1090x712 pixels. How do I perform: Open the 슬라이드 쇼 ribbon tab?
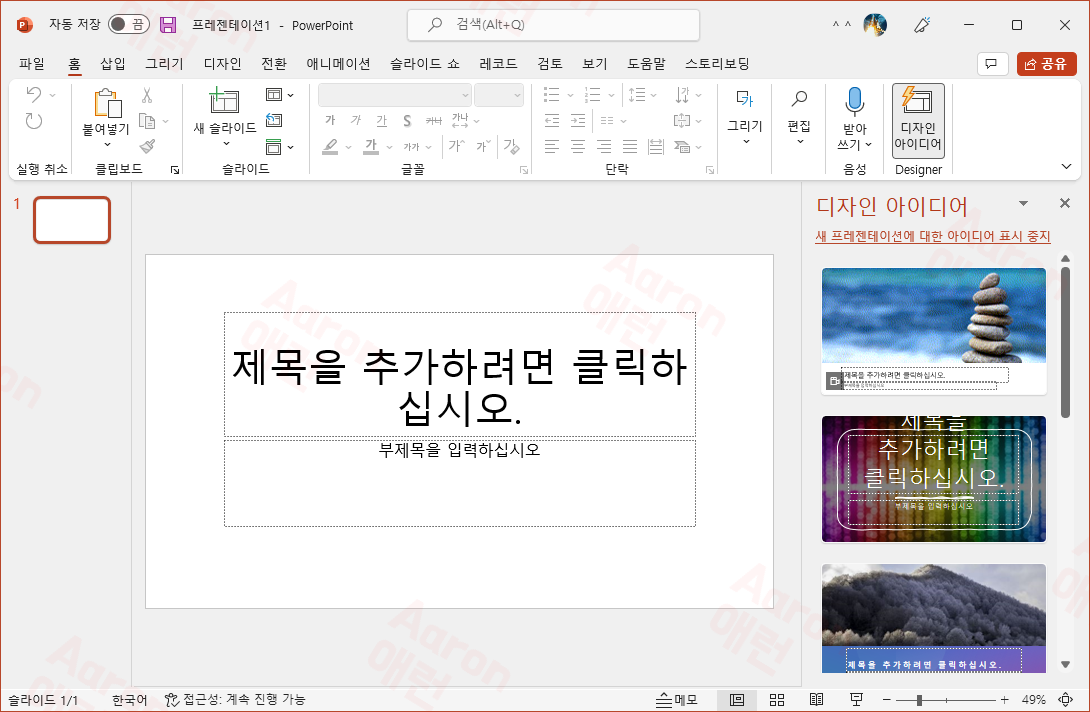pyautogui.click(x=425, y=64)
